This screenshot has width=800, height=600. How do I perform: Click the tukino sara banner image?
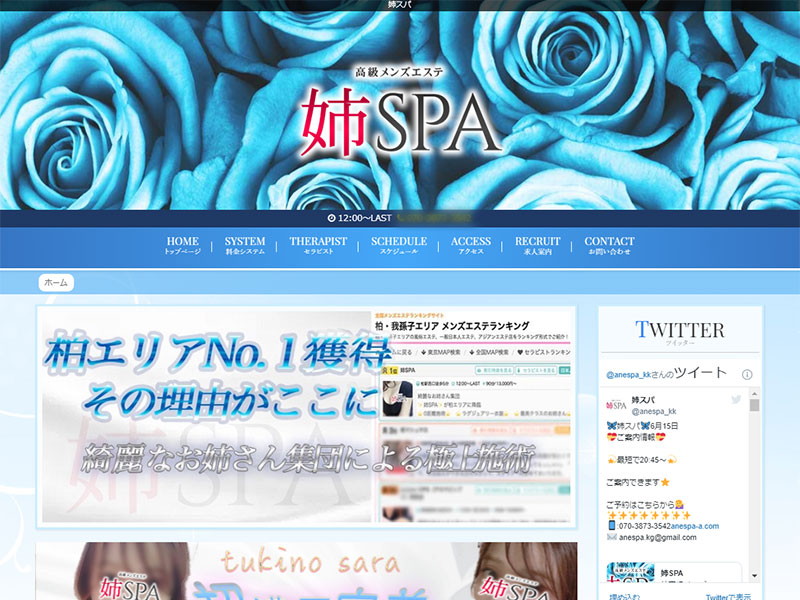click(x=307, y=571)
